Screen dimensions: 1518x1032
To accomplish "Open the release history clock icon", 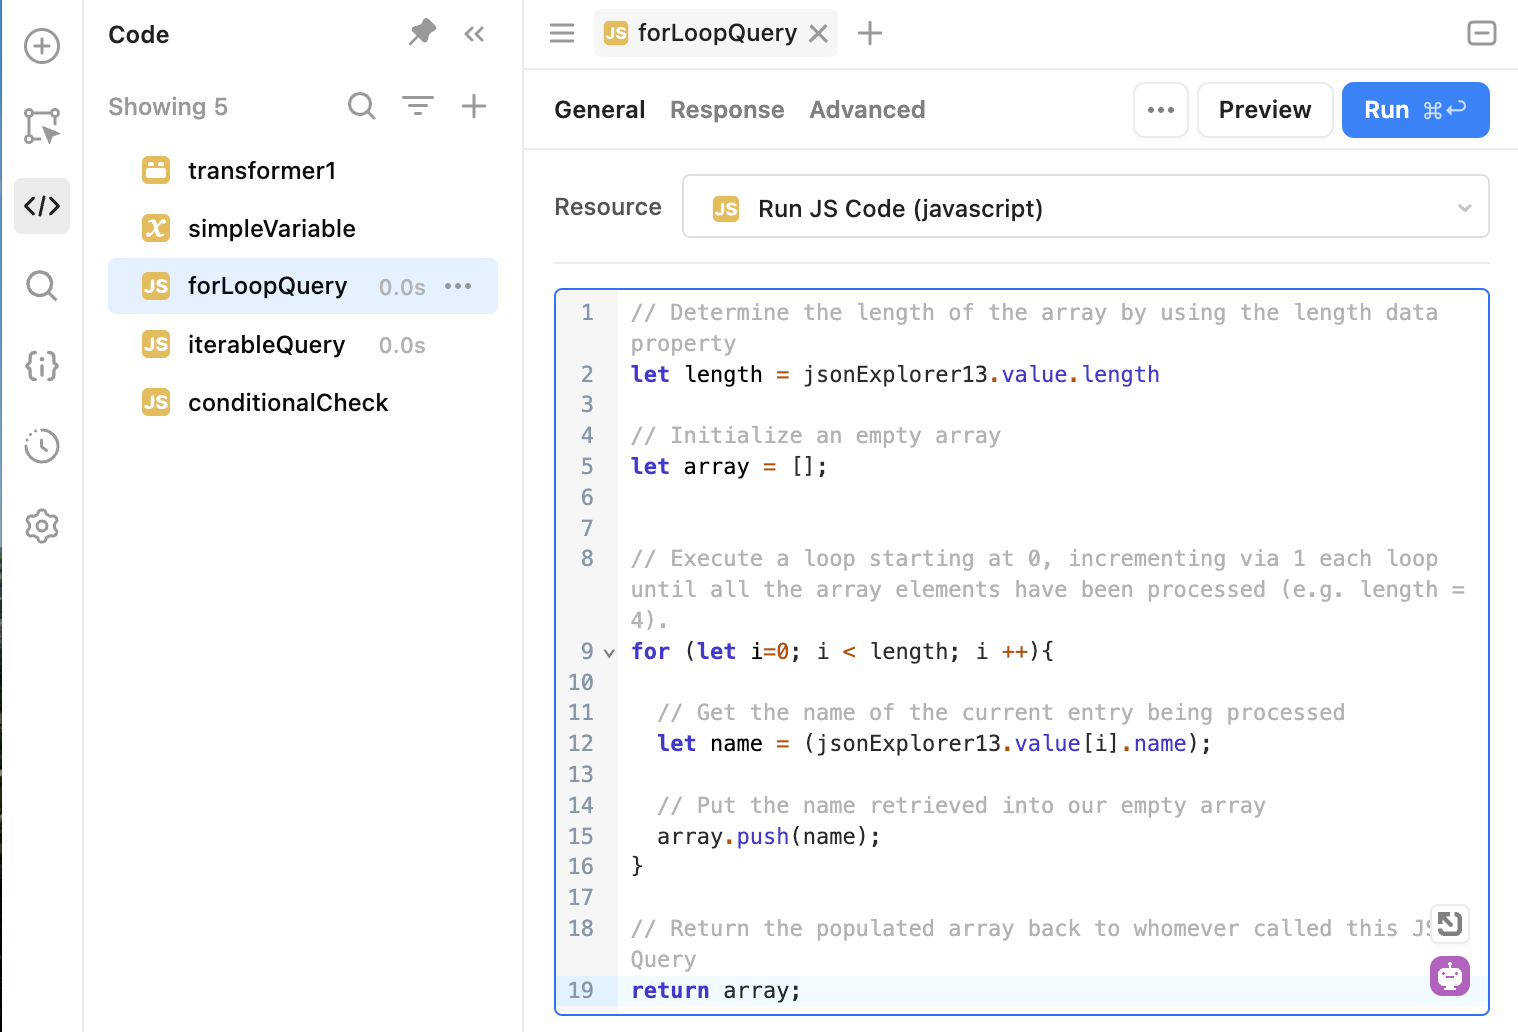I will [x=42, y=446].
